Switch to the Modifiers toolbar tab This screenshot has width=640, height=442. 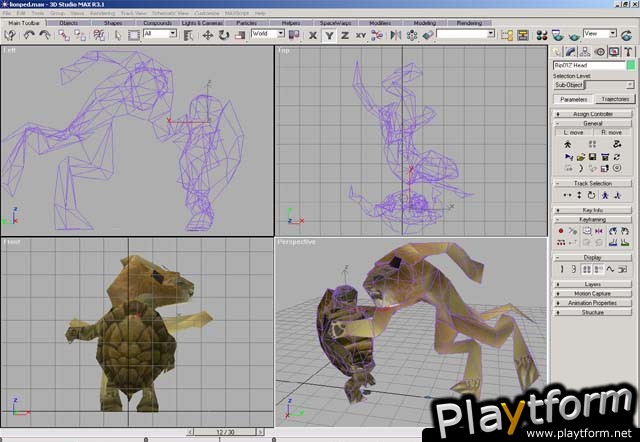coord(380,23)
